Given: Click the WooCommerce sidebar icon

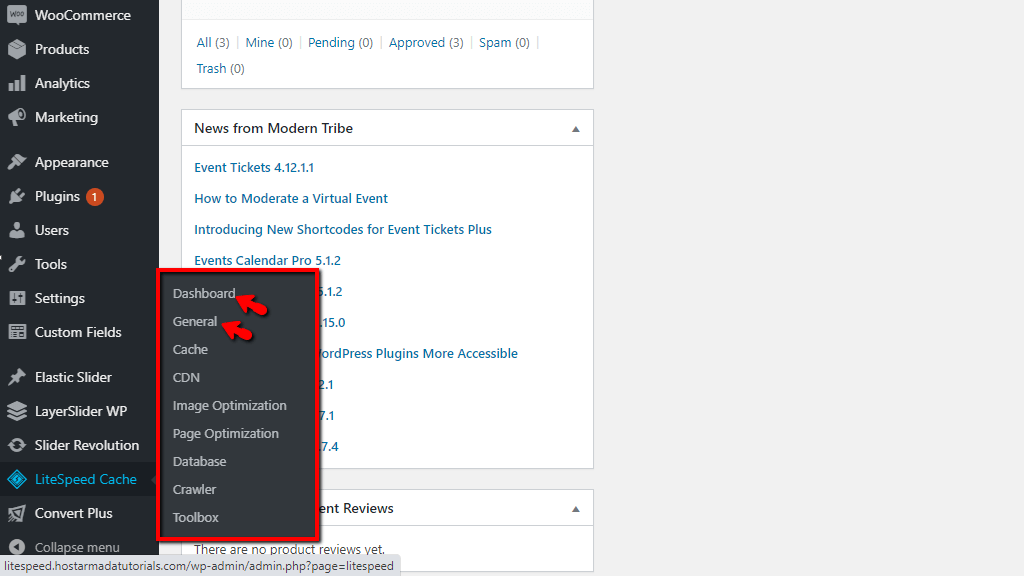Looking at the screenshot, I should [x=17, y=15].
